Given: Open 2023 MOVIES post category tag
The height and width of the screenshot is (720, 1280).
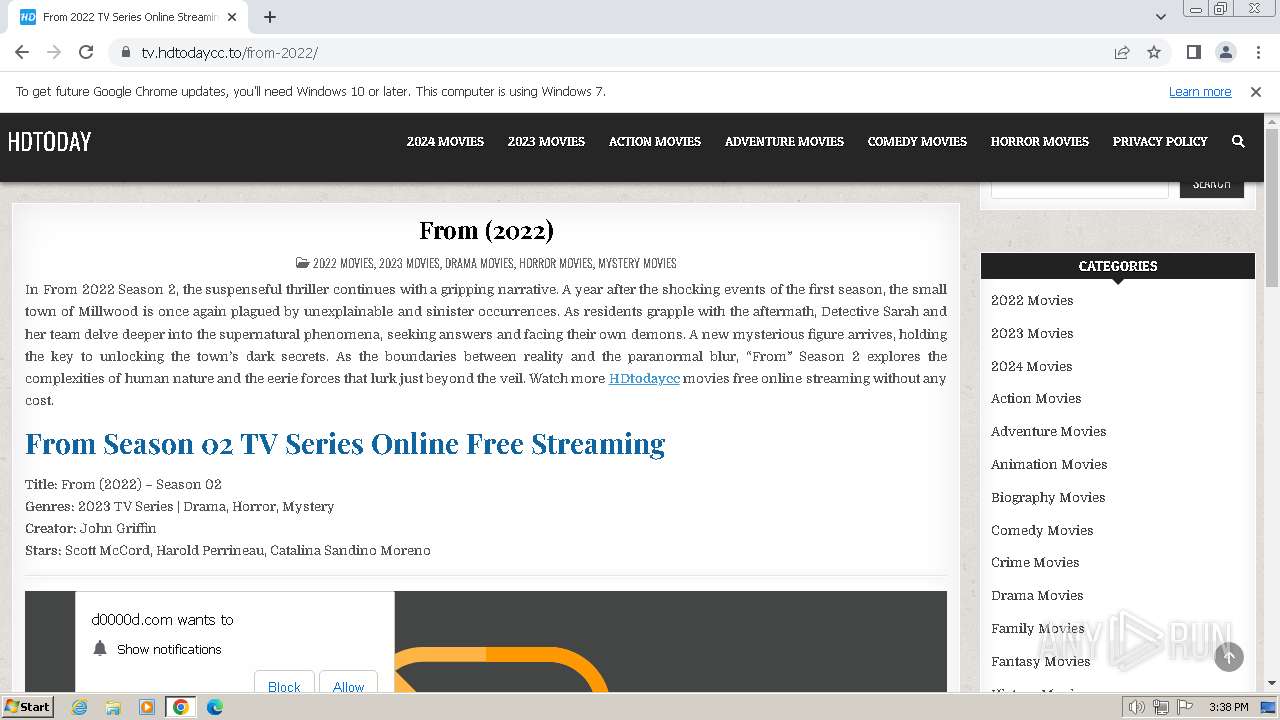Looking at the screenshot, I should (409, 263).
